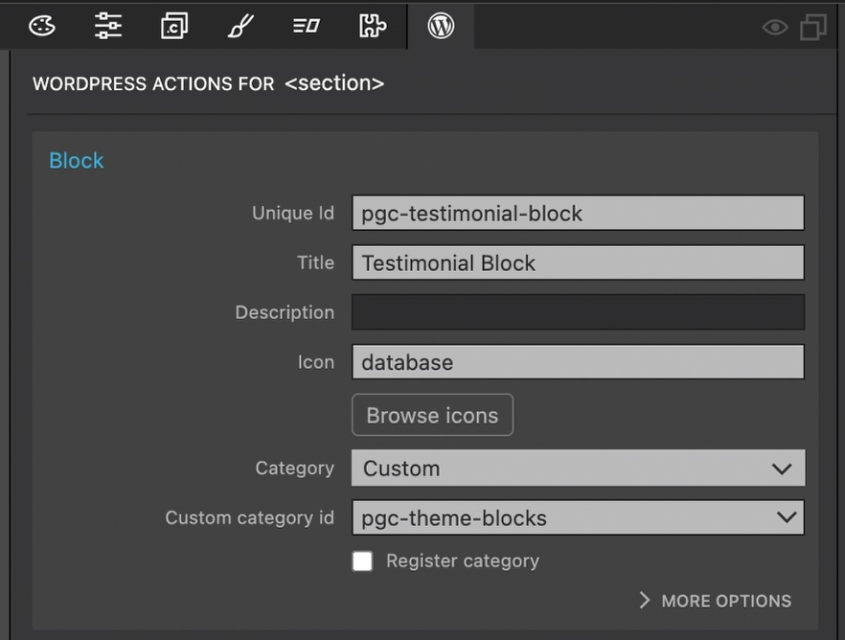Select the empty Description field
The image size is (845, 640).
[578, 312]
